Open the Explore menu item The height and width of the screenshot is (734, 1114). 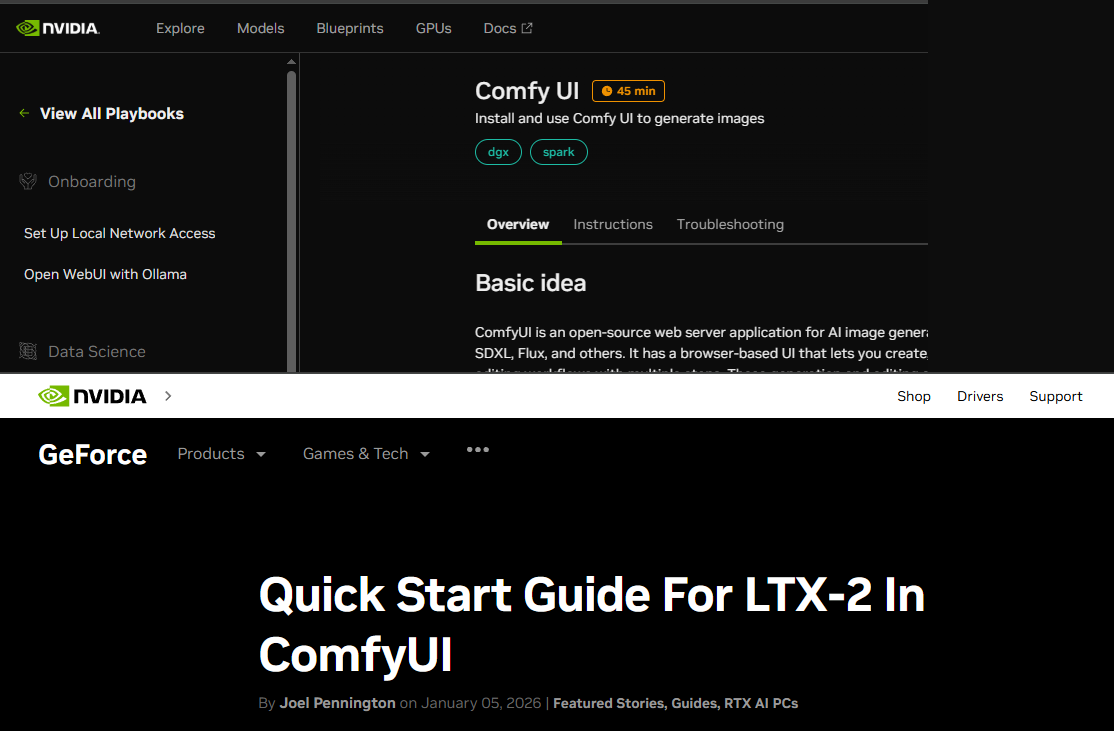[x=180, y=28]
